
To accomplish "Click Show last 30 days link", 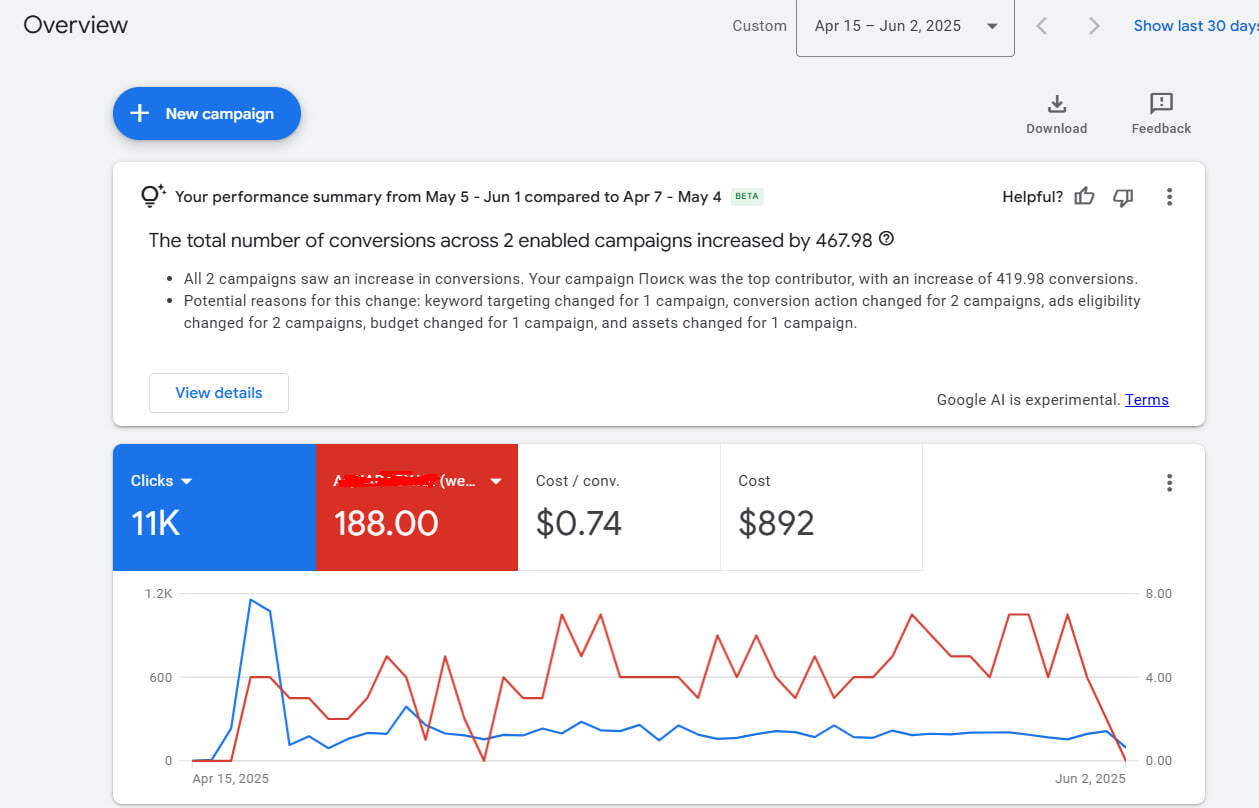I will (1195, 26).
